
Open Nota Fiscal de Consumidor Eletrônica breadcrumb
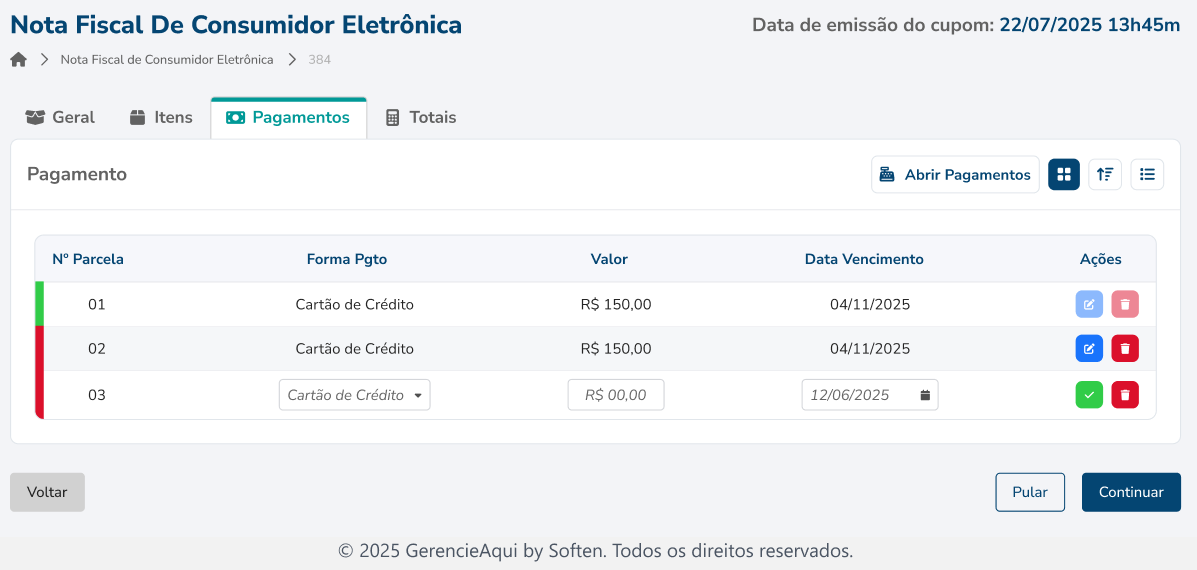pos(167,60)
